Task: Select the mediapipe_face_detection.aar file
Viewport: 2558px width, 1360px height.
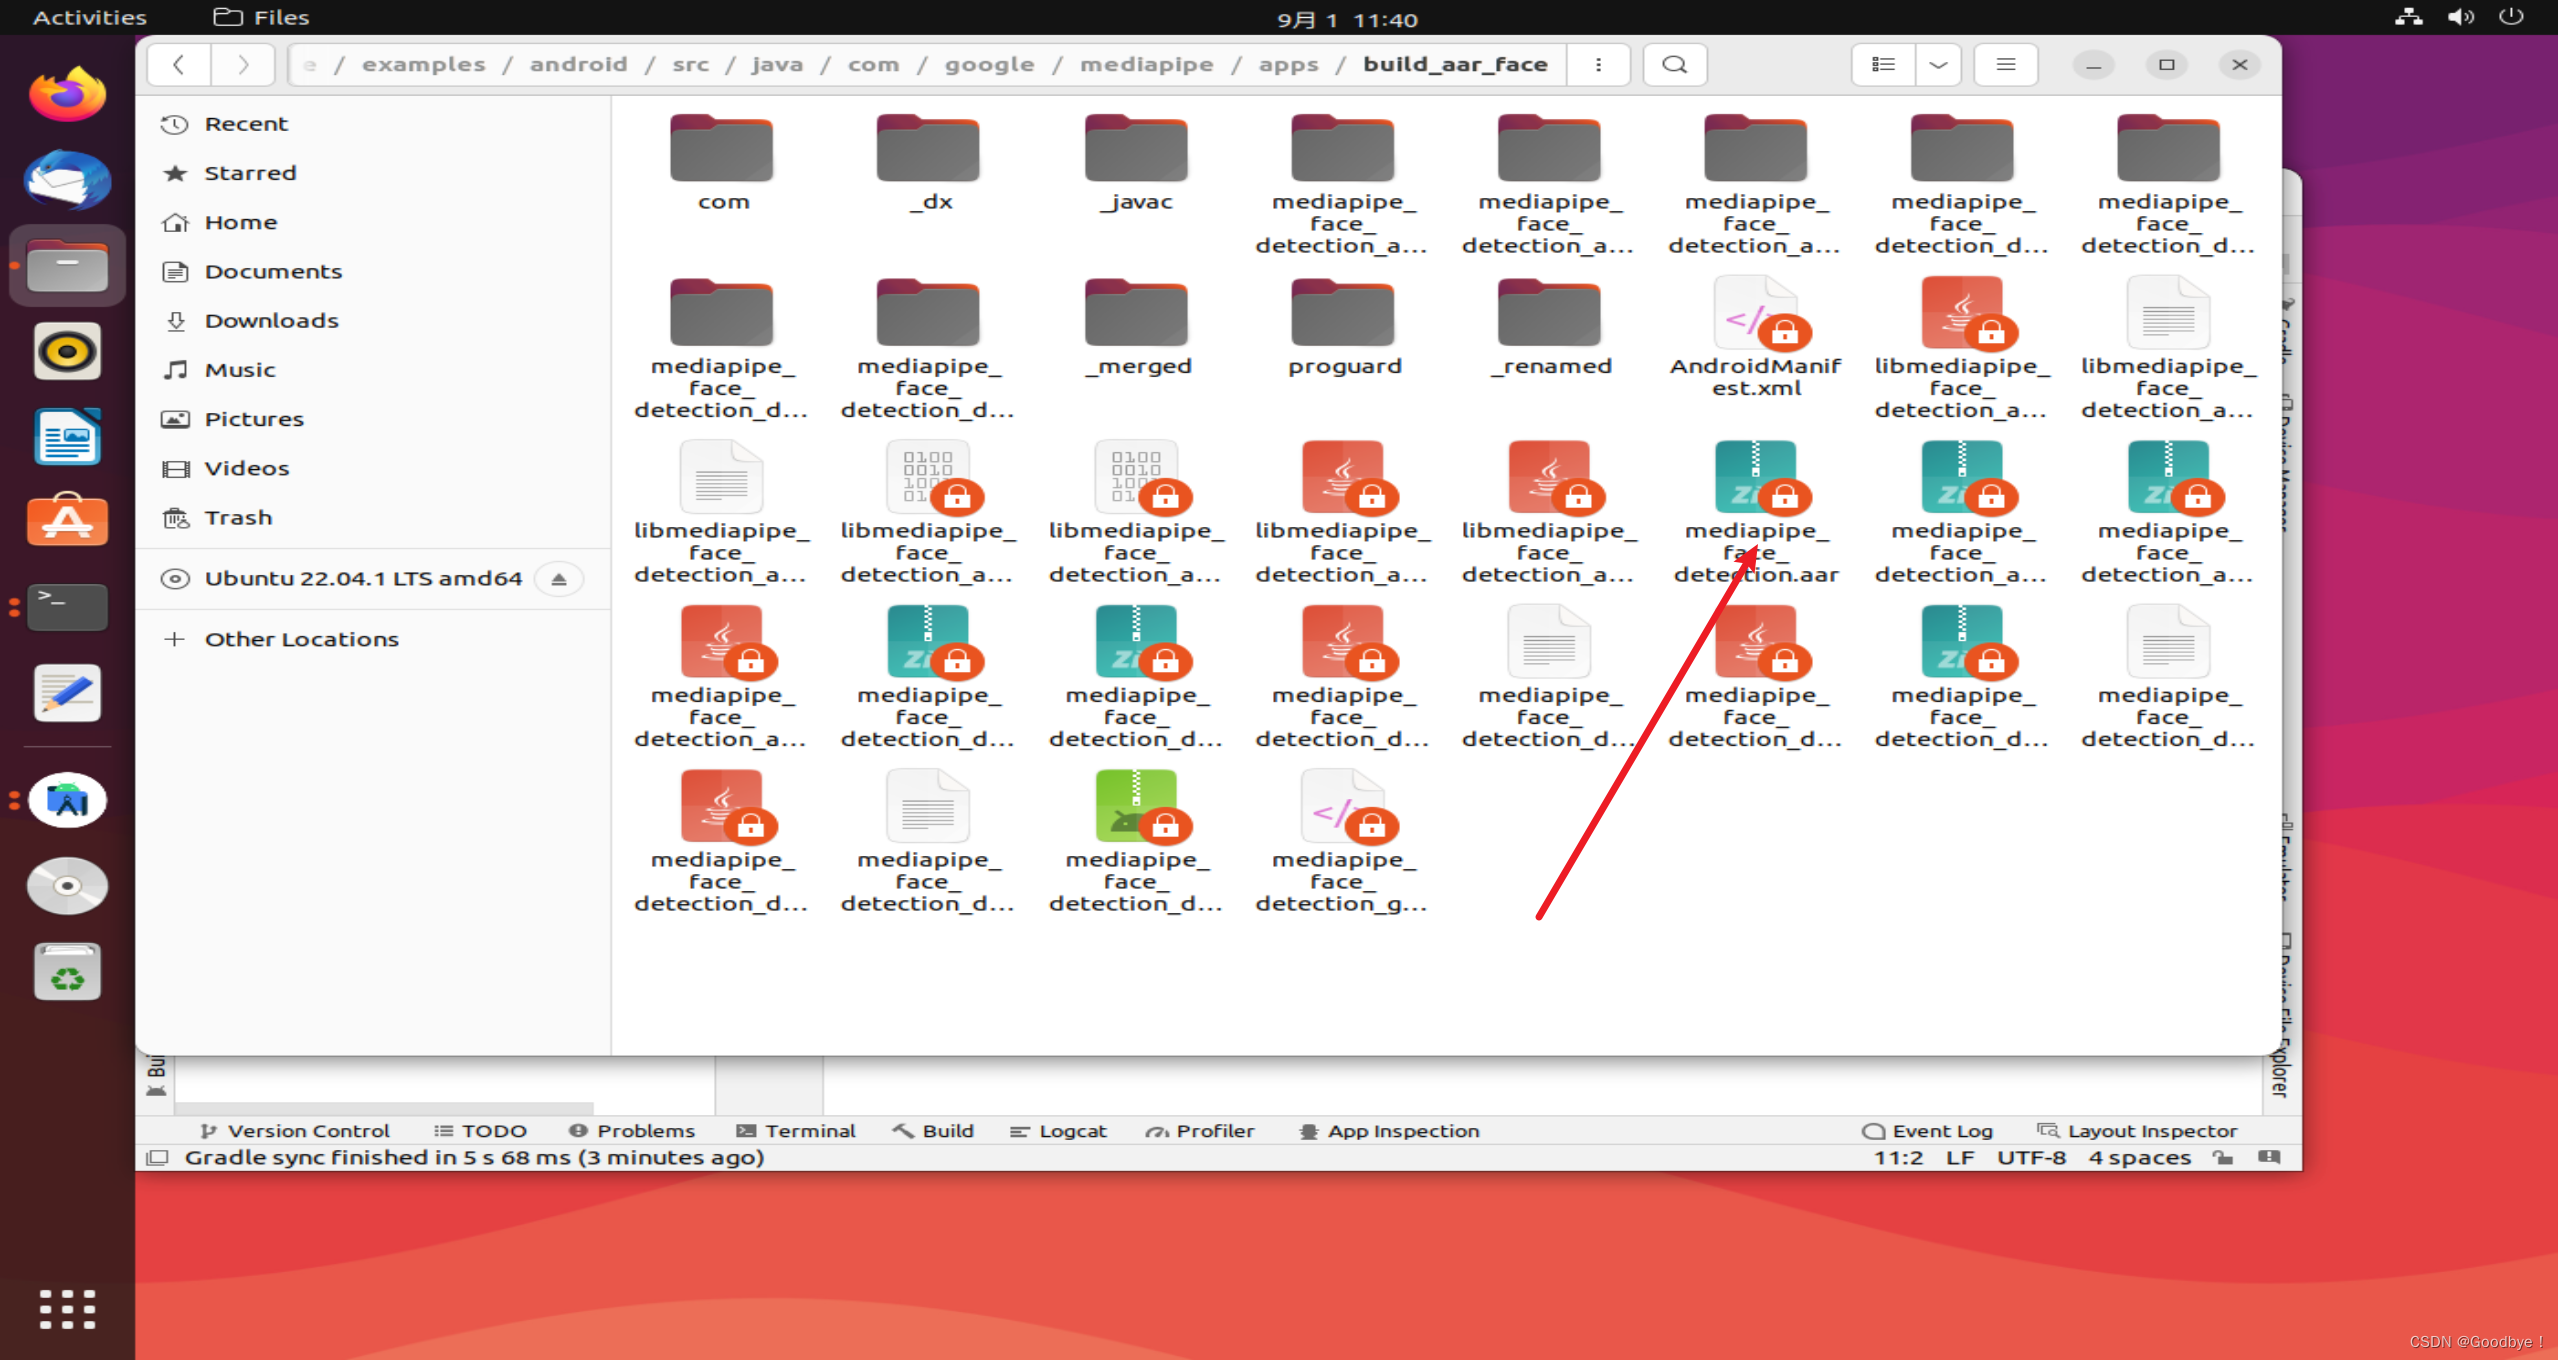Action: (x=1756, y=512)
